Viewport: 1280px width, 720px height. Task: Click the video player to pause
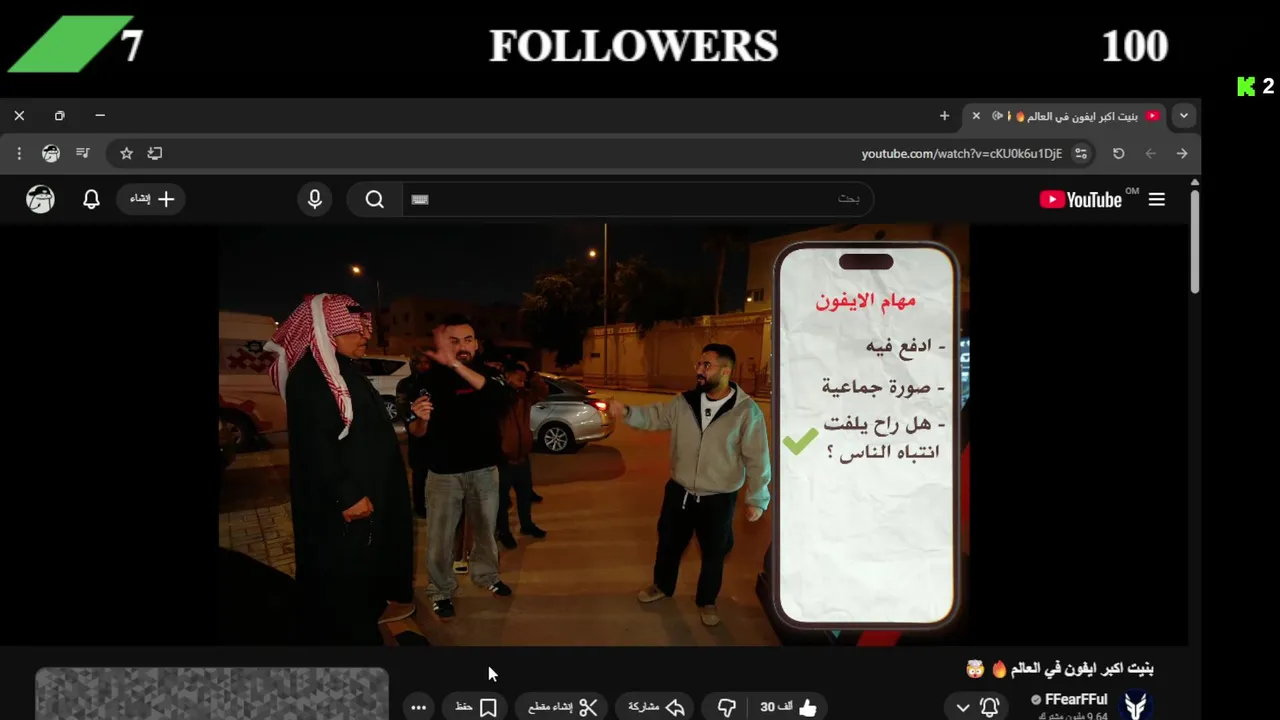coord(594,434)
